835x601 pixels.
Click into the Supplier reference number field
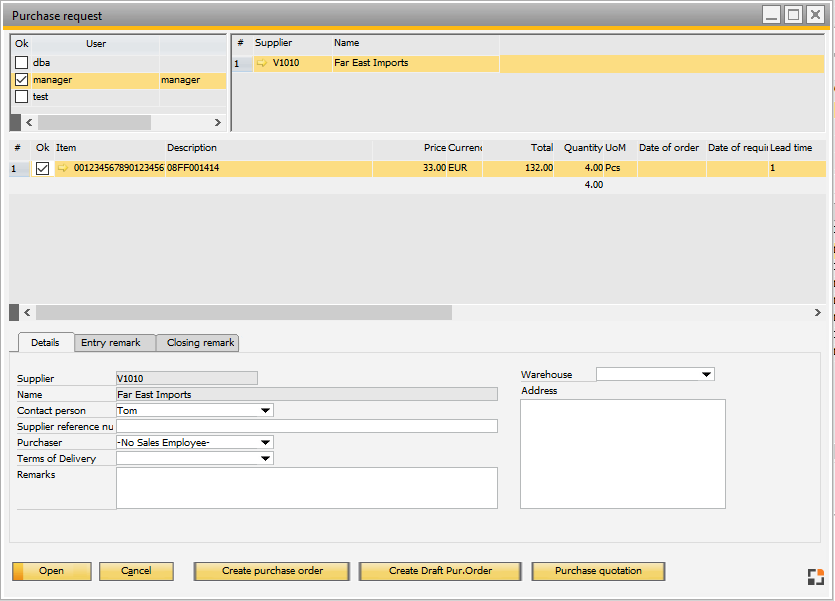click(306, 426)
